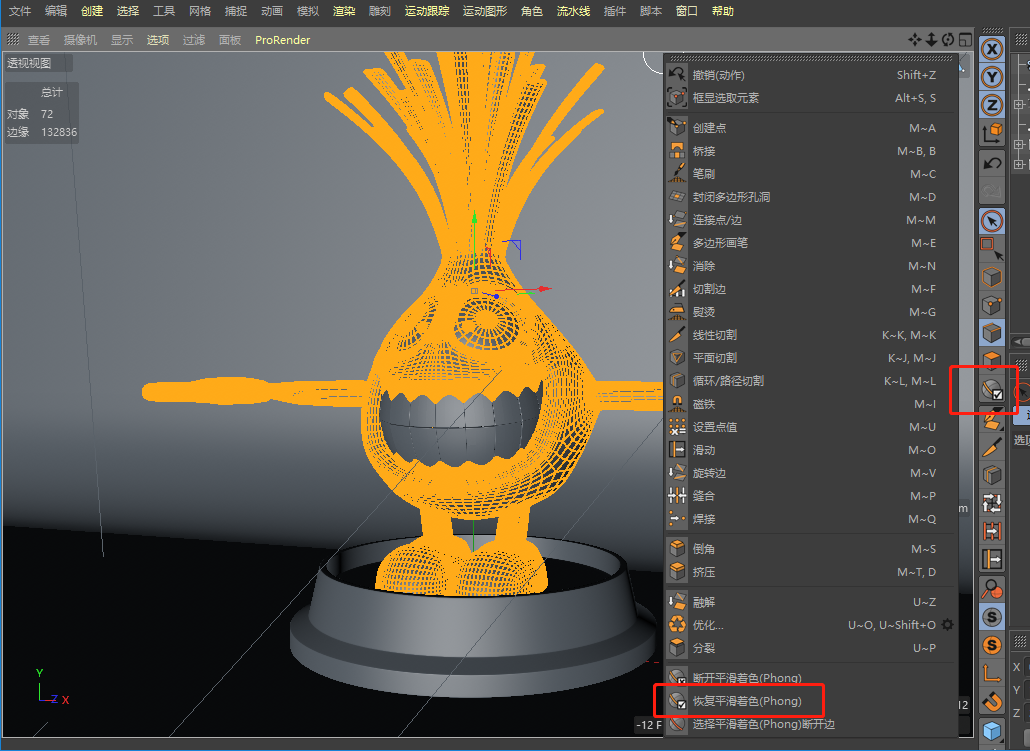Choose 断开平滑着色(Phong) entry
The image size is (1030, 751).
click(811, 677)
